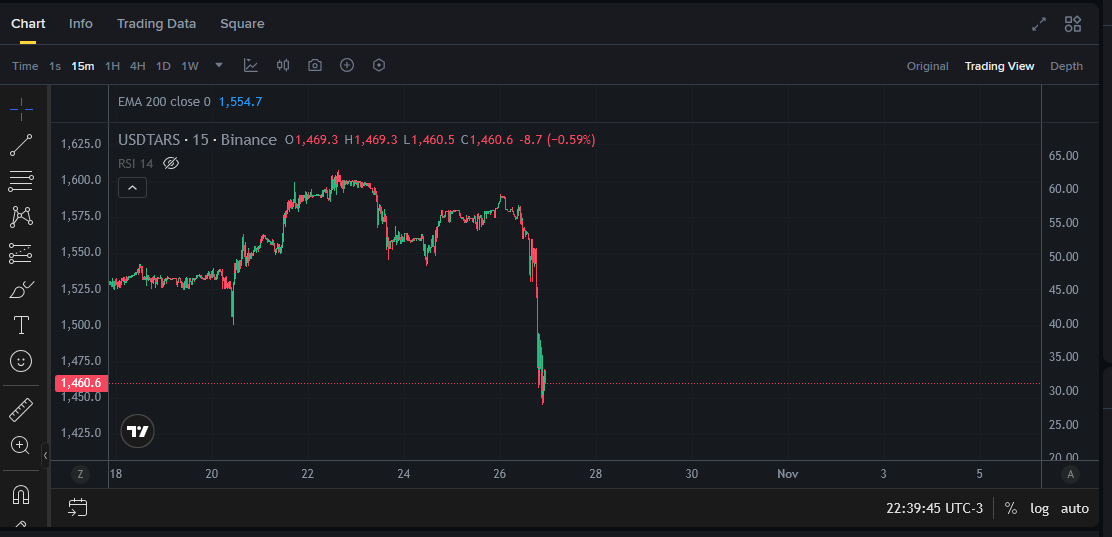Click the USDTARS · 15 · Binance symbol title

(x=197, y=140)
